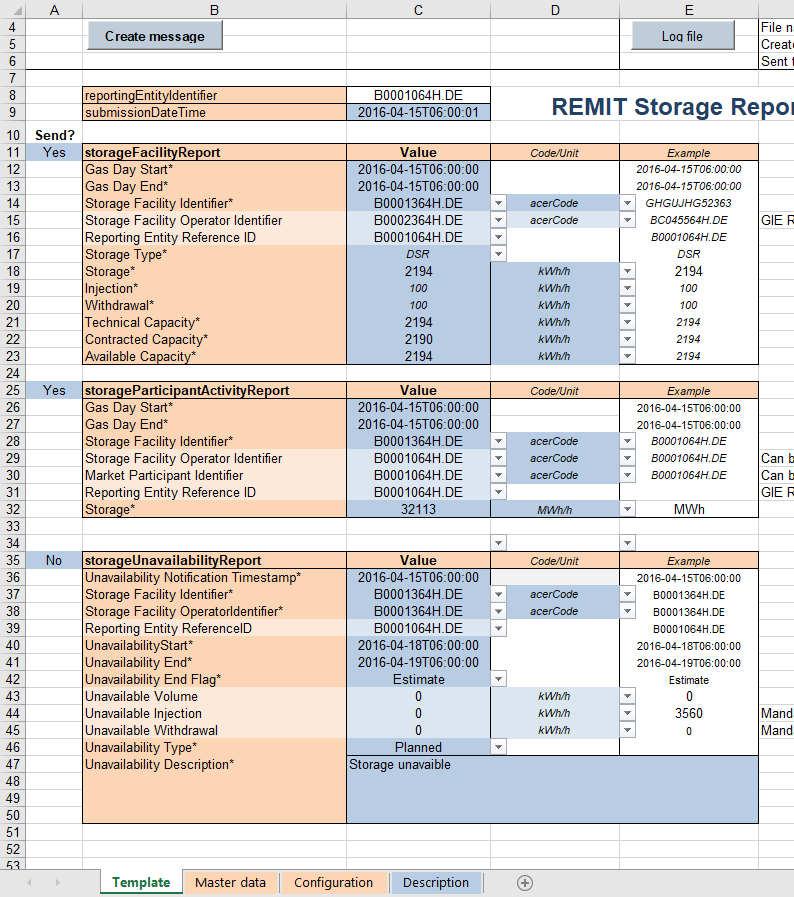This screenshot has width=794, height=897.
Task: Click the Log file button
Action: (682, 36)
